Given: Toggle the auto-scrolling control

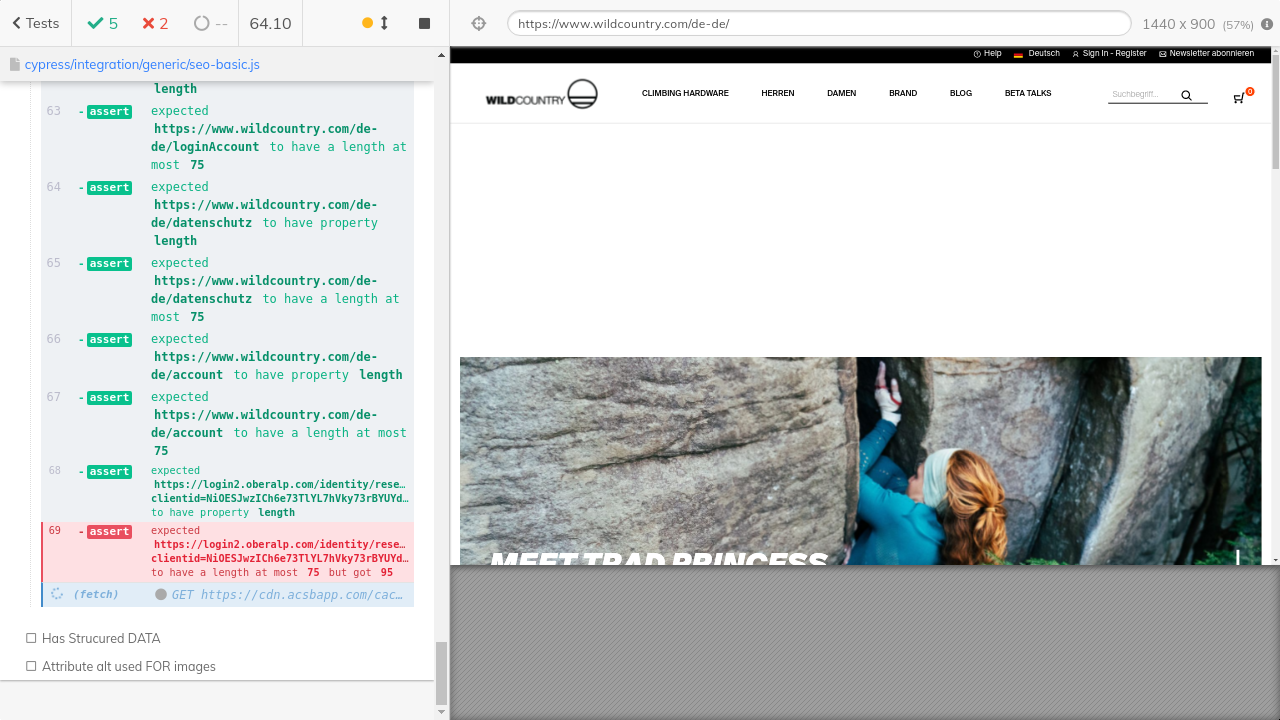Looking at the screenshot, I should (376, 23).
